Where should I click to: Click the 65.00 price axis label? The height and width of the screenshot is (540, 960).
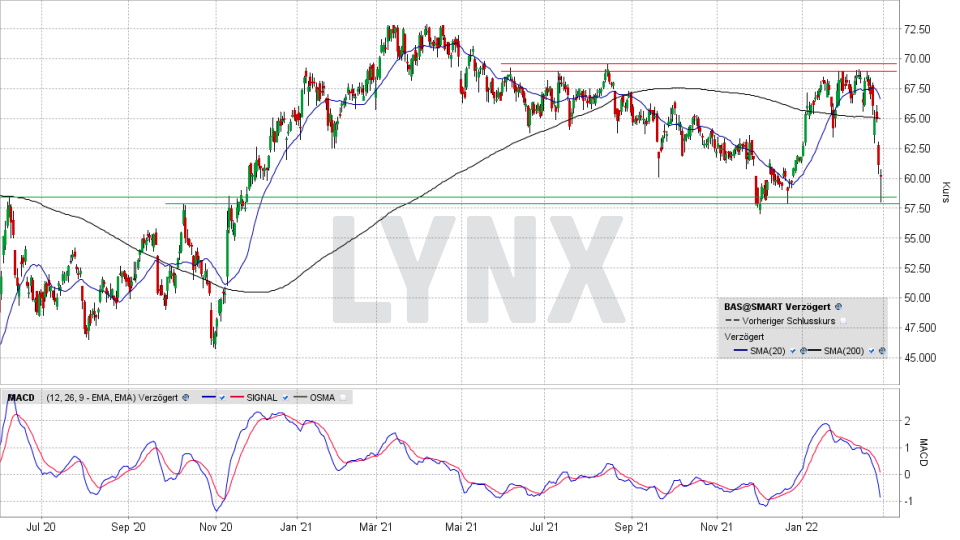click(x=917, y=119)
